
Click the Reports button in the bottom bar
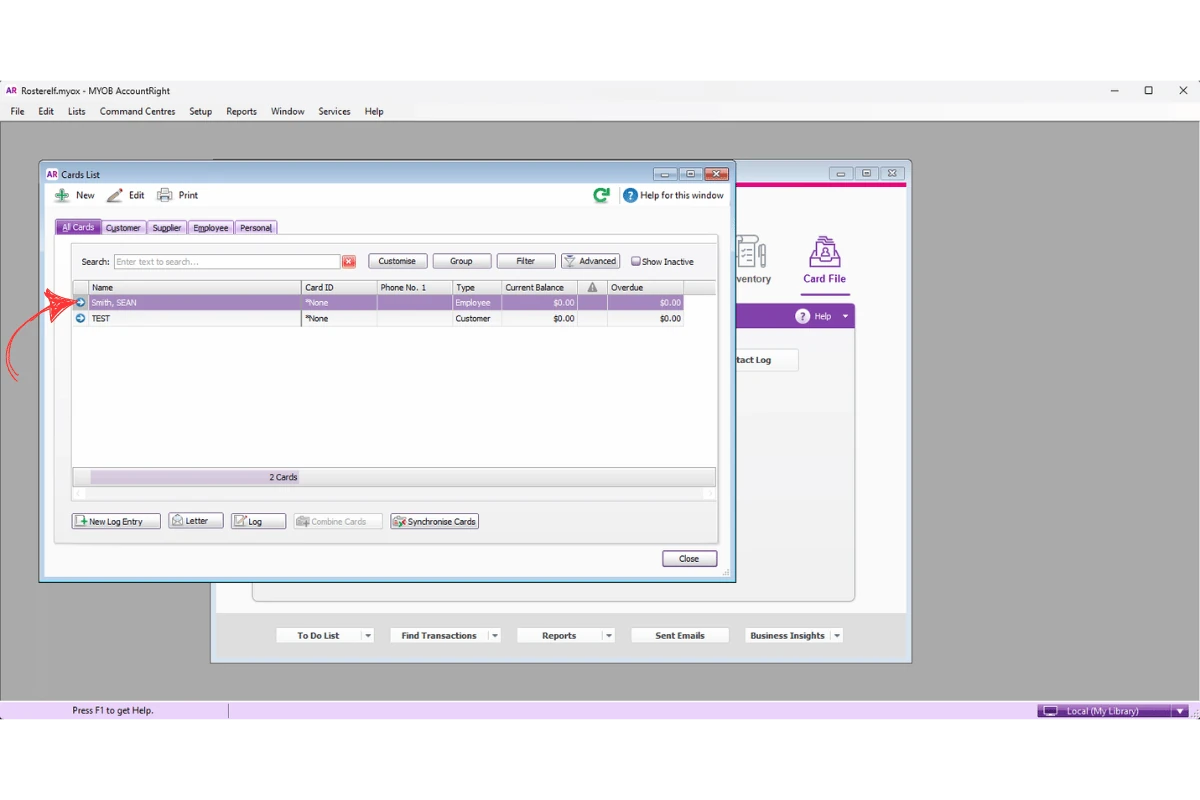559,636
